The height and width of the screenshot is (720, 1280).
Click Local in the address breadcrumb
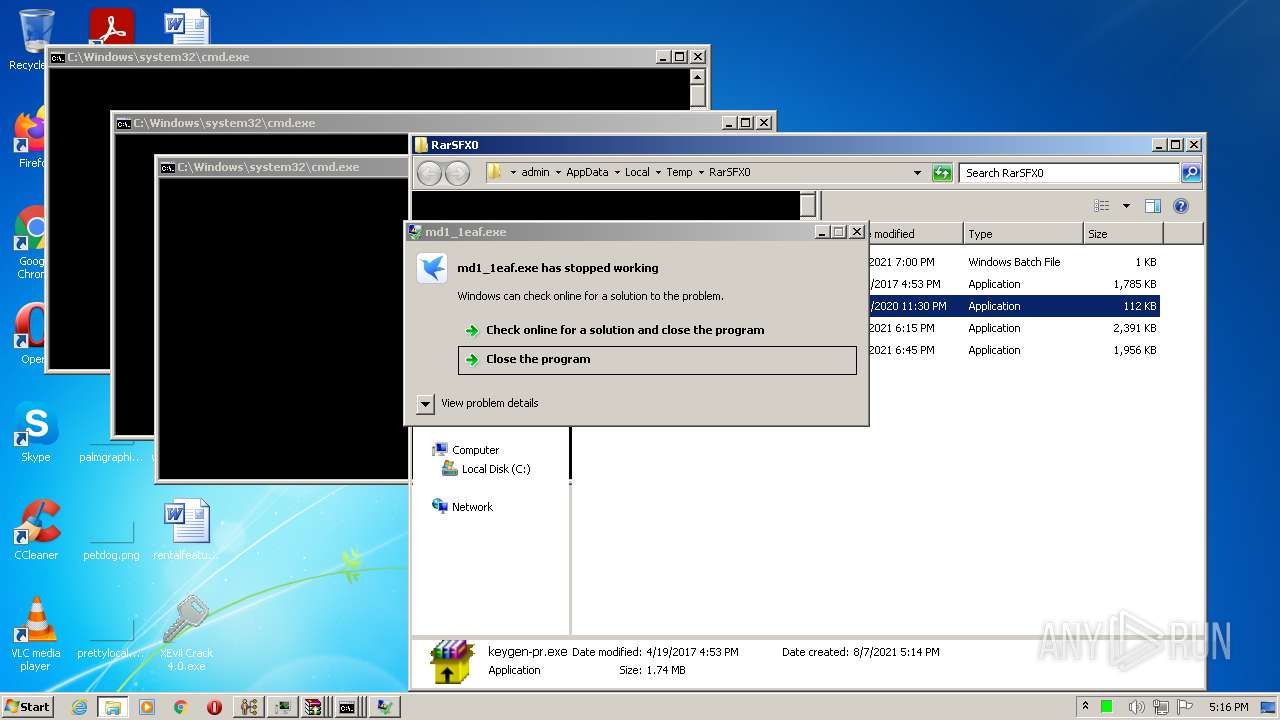click(637, 173)
